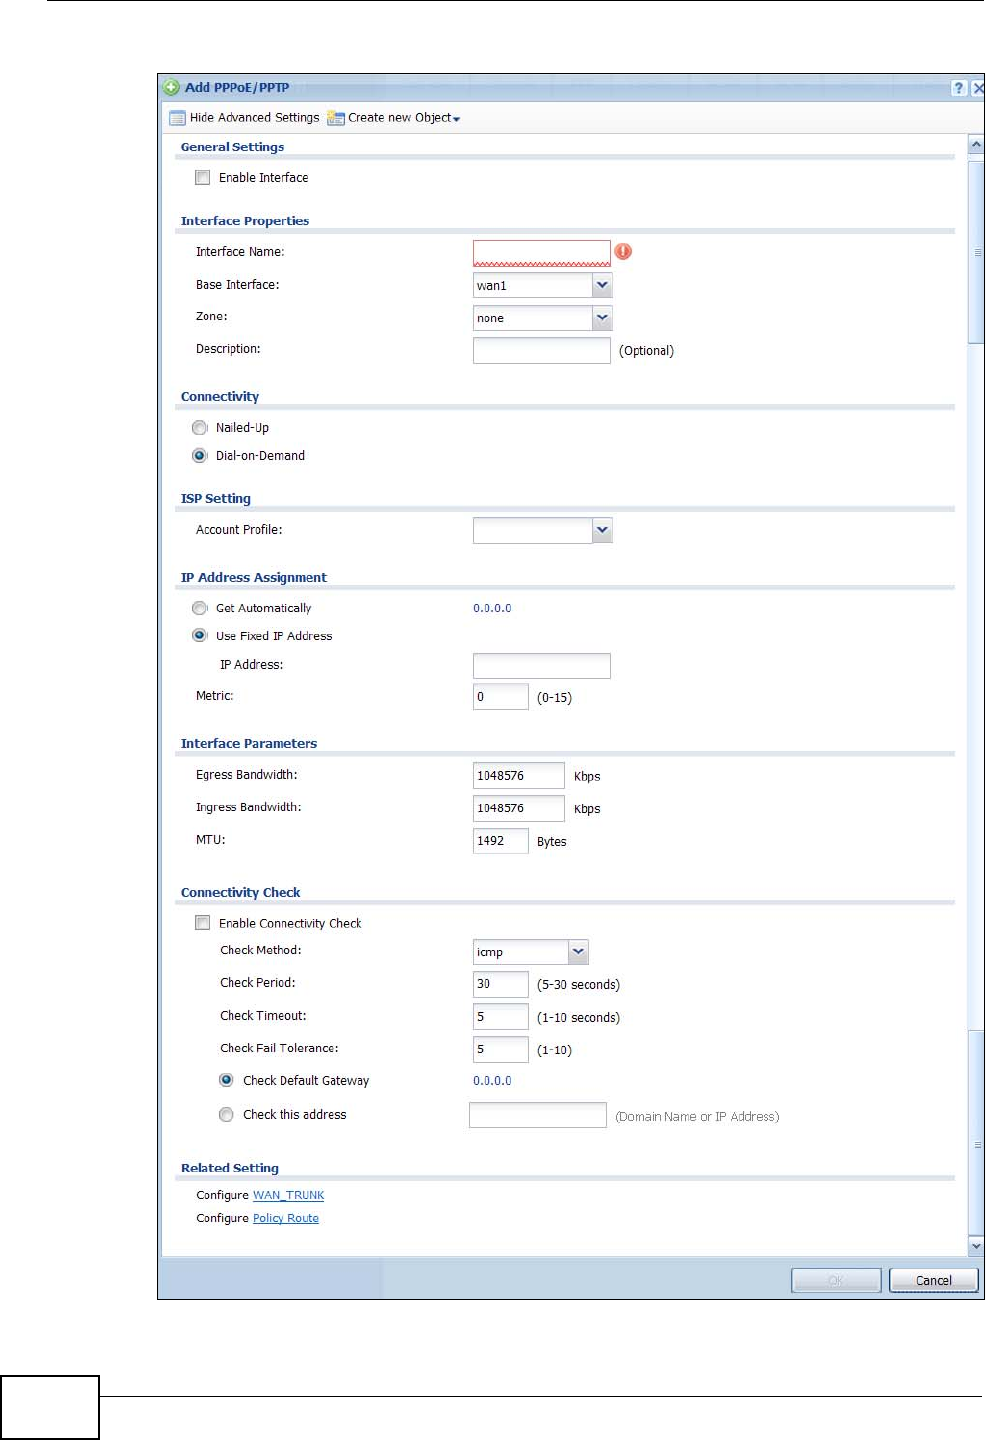Open the Check Method dropdown
The height and width of the screenshot is (1440, 986).
click(578, 952)
